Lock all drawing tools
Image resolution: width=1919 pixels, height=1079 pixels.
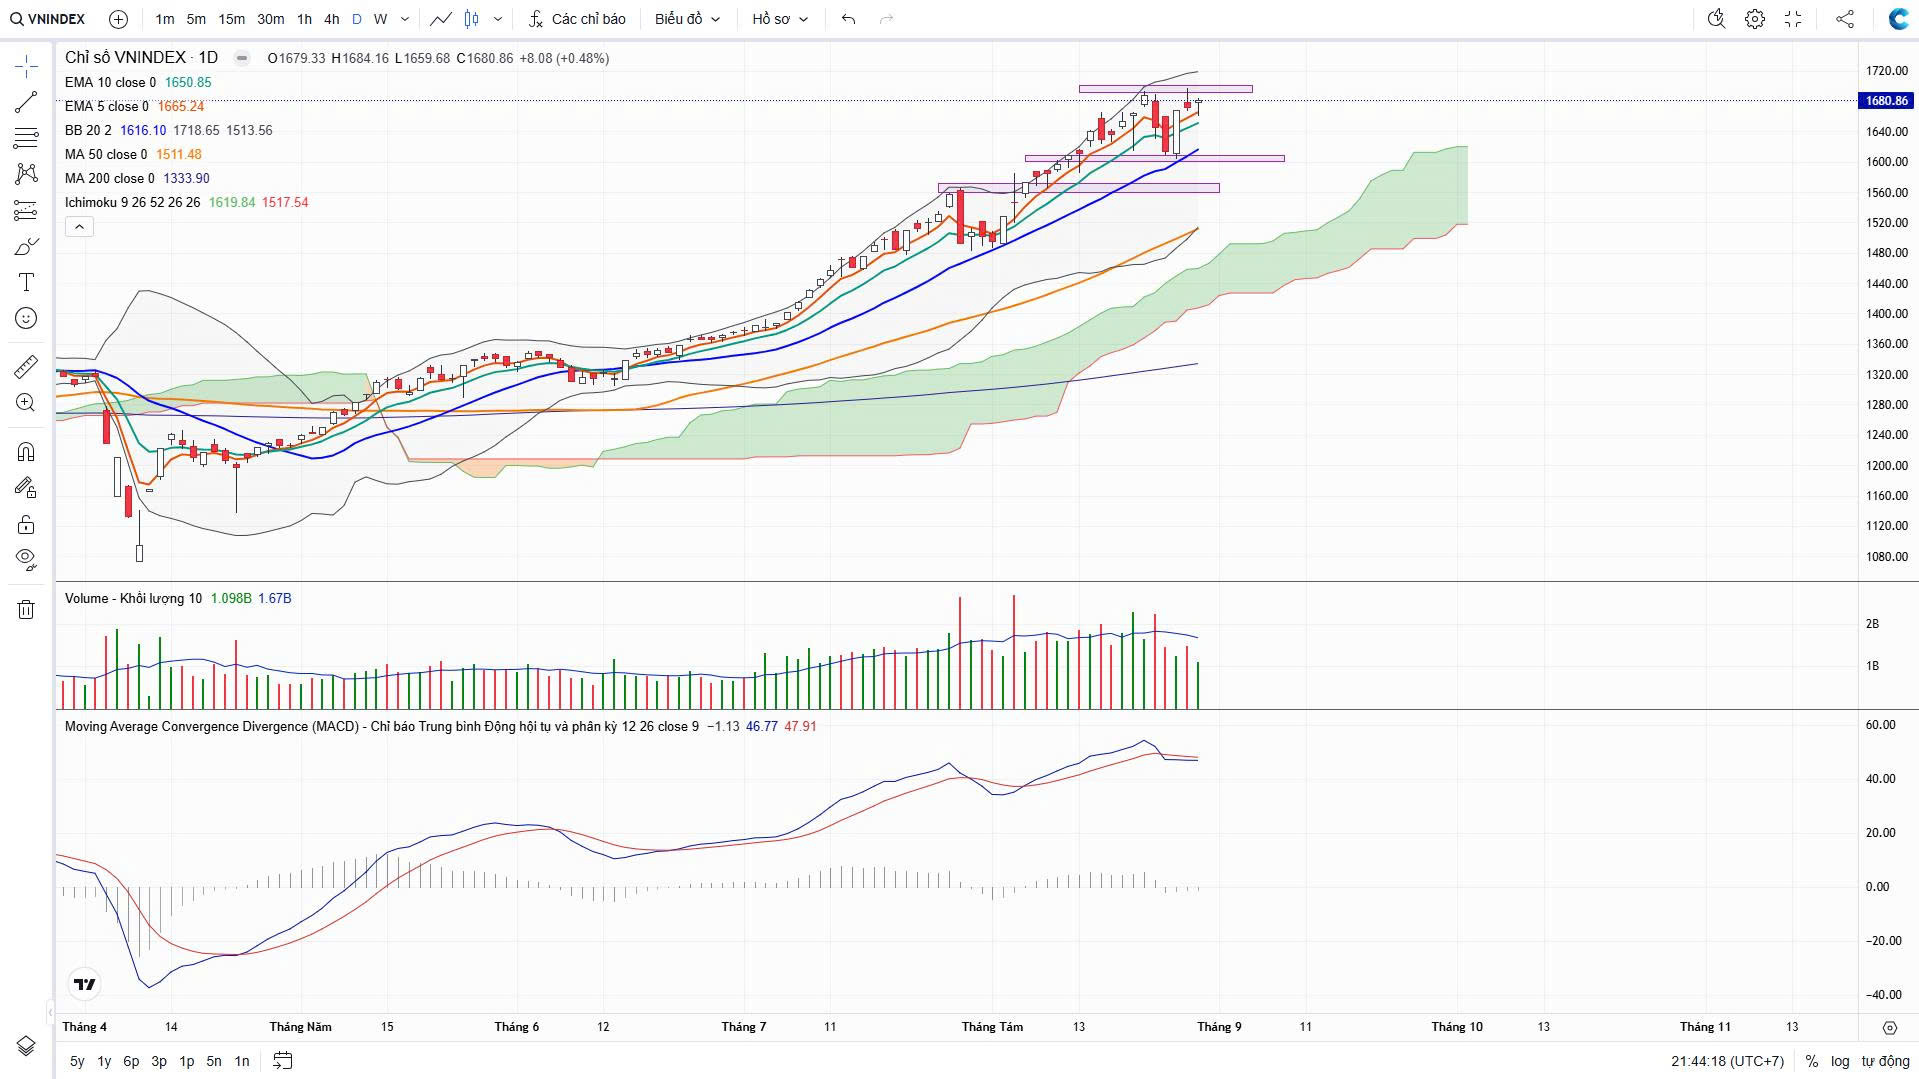26,524
